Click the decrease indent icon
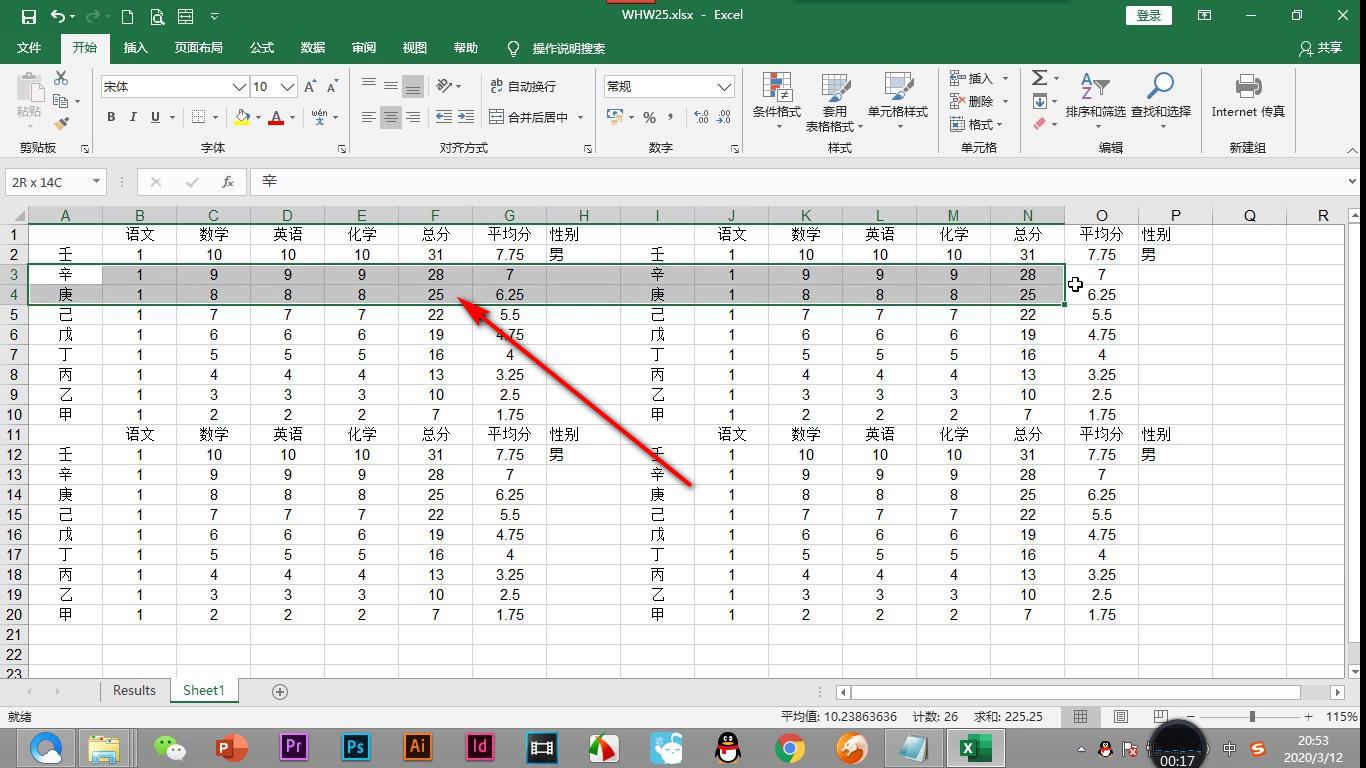Screen dimensions: 1366x768 tap(444, 118)
